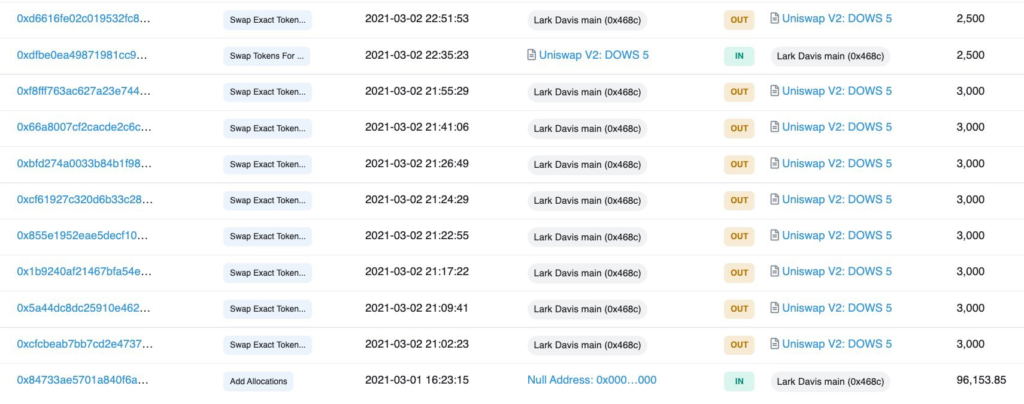The image size is (1024, 404).
Task: Click contract icon in the 21:22:55 row
Action: click(x=774, y=236)
